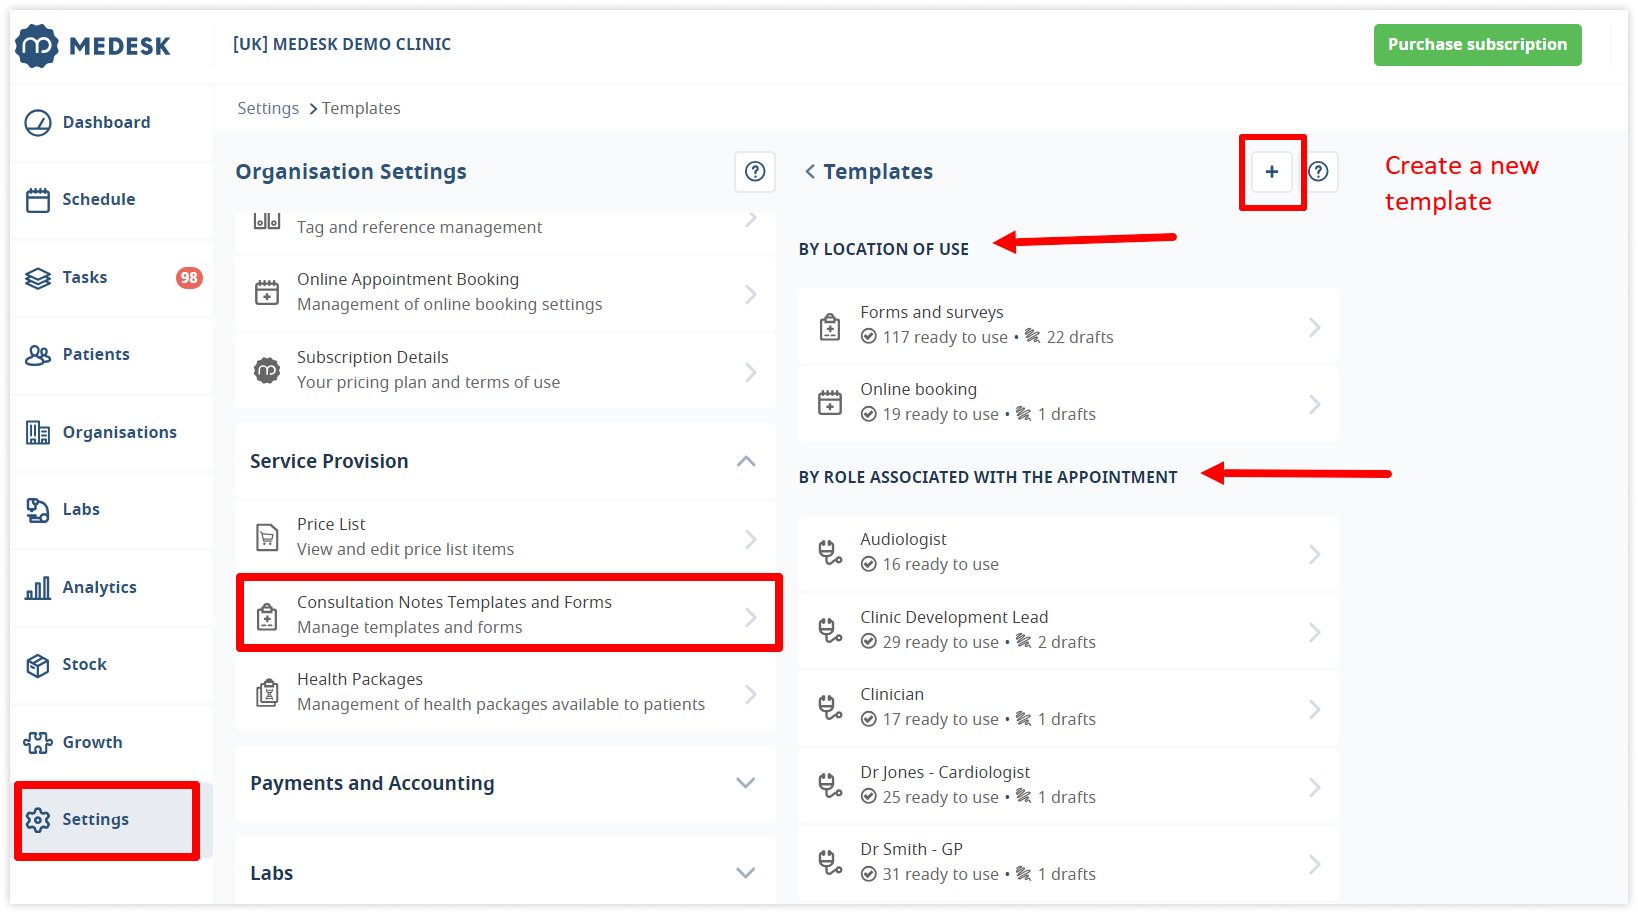Open Forms and surveys chevron
1638x914 pixels.
pos(1315,327)
